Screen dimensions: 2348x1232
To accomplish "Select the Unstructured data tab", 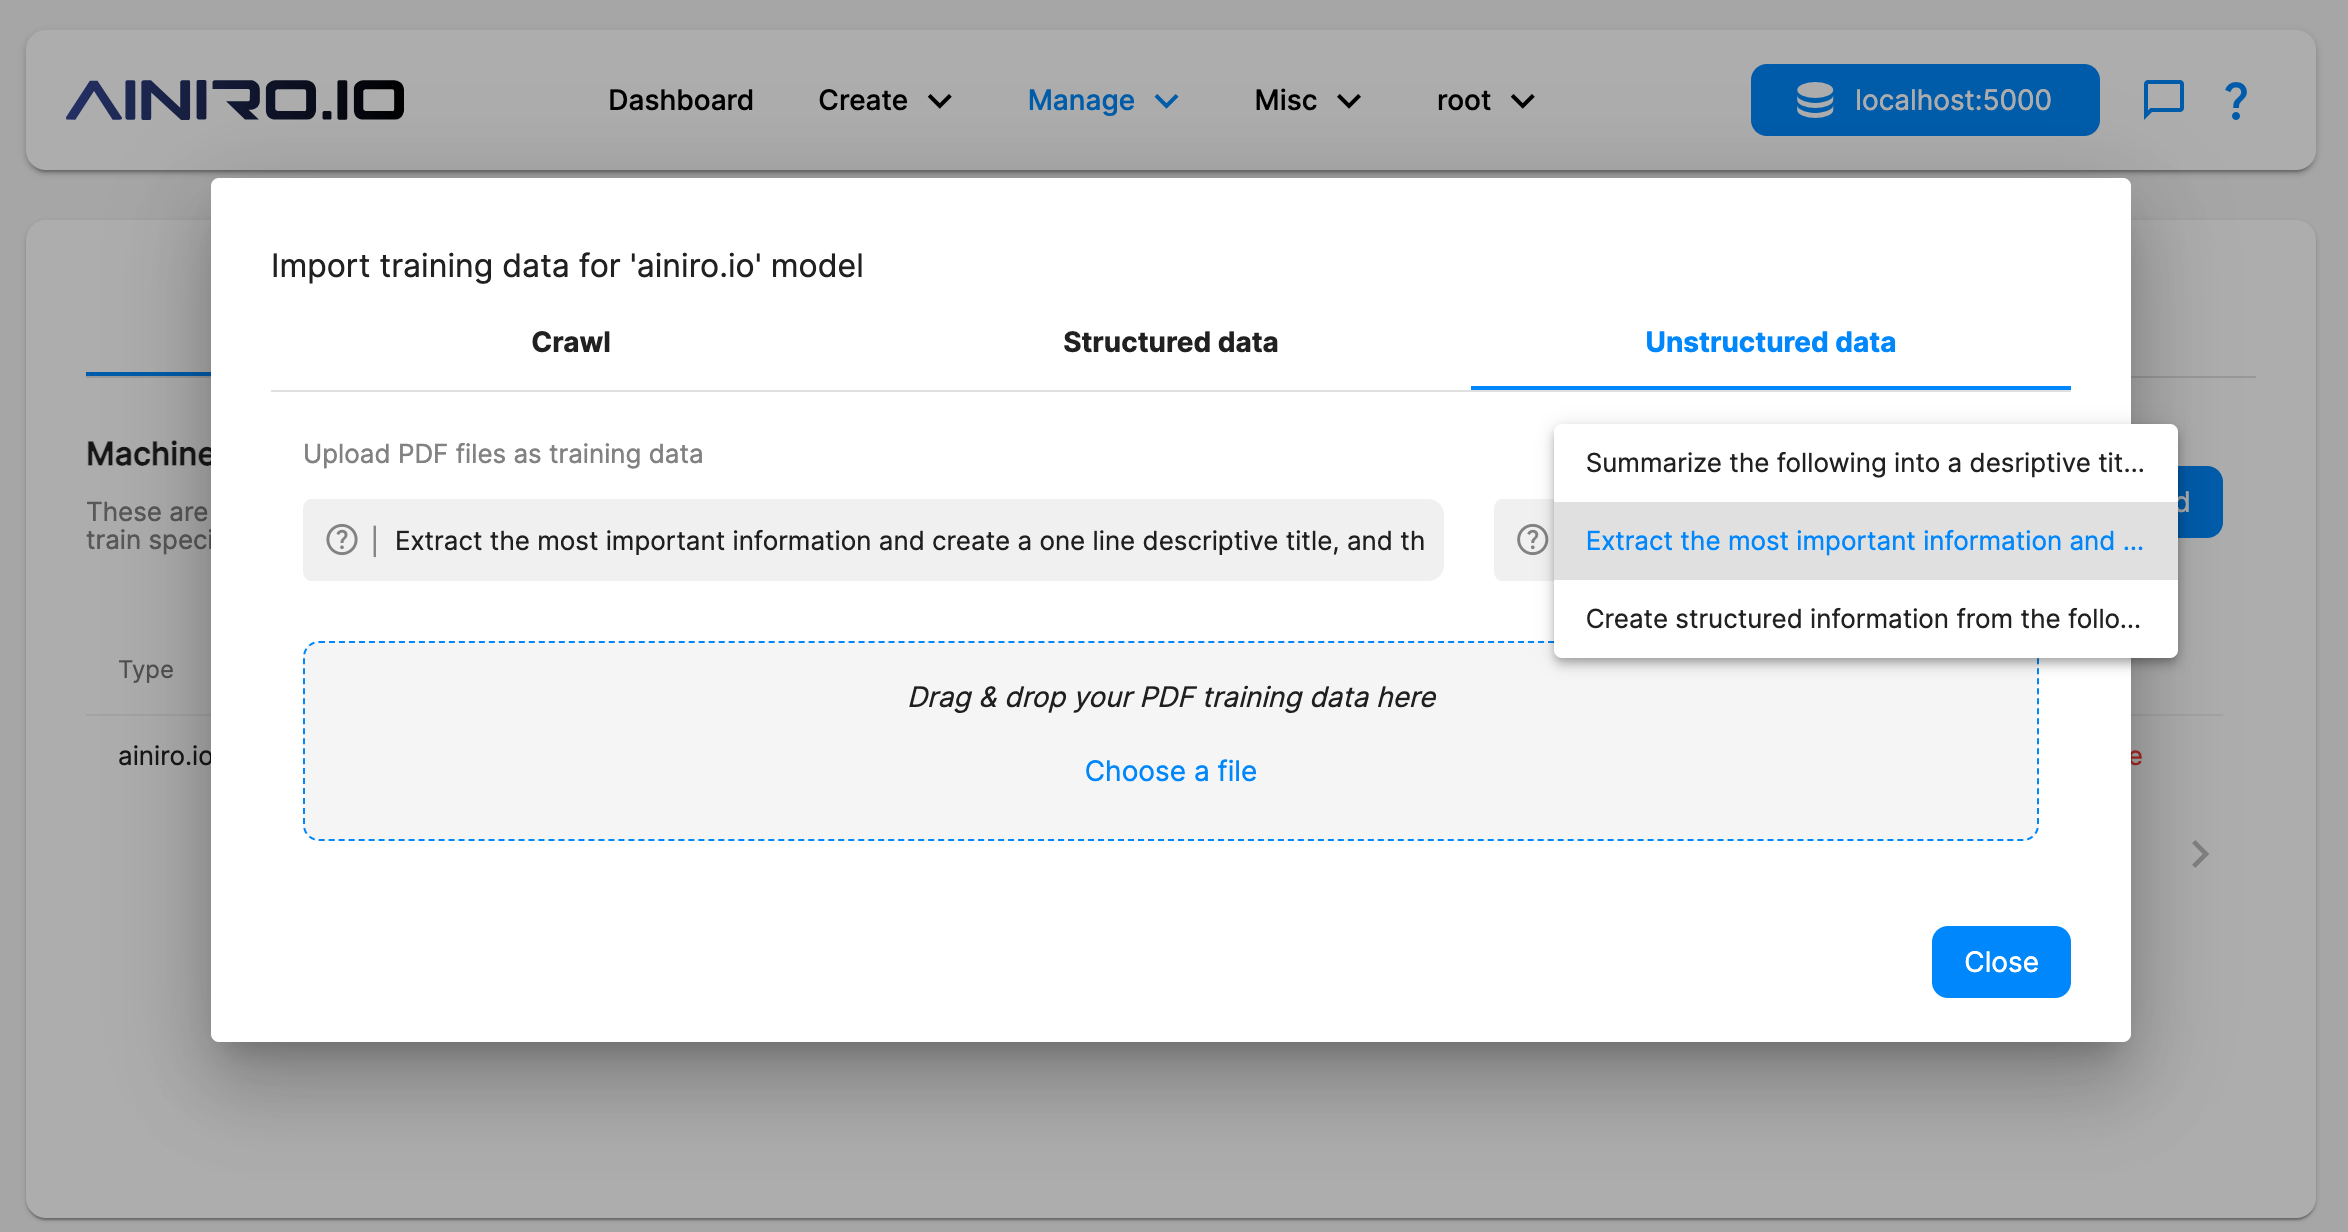I will (1770, 341).
